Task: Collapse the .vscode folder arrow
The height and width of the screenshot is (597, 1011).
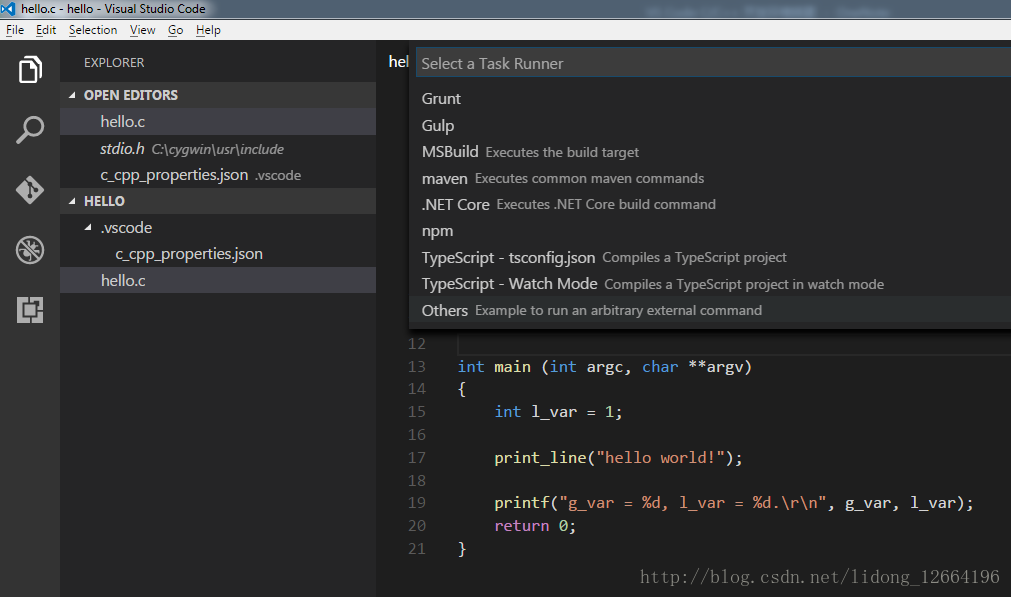Action: point(88,228)
